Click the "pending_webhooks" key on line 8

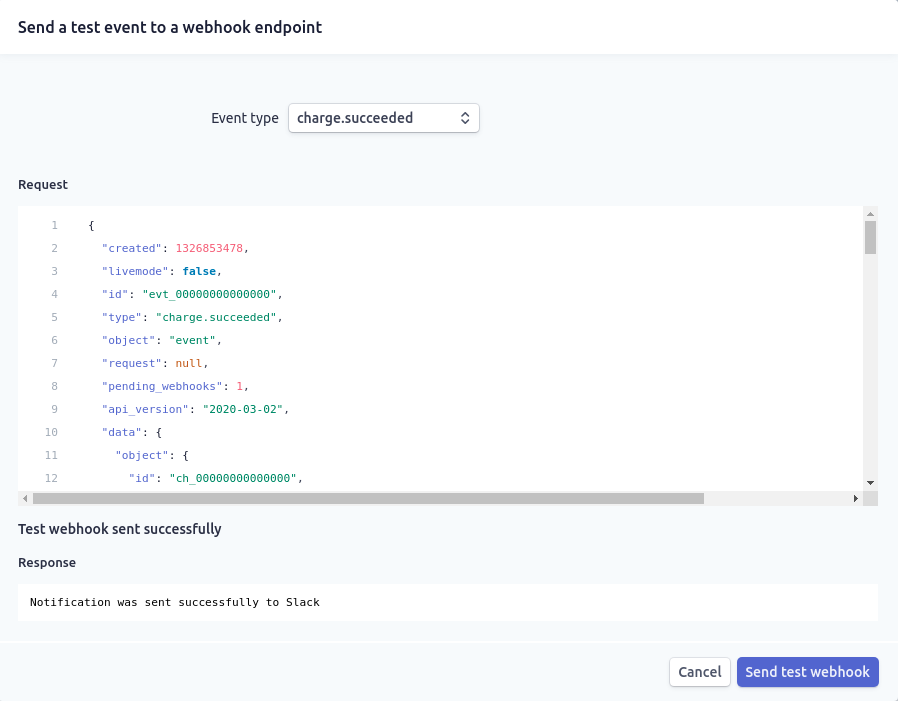(158, 386)
